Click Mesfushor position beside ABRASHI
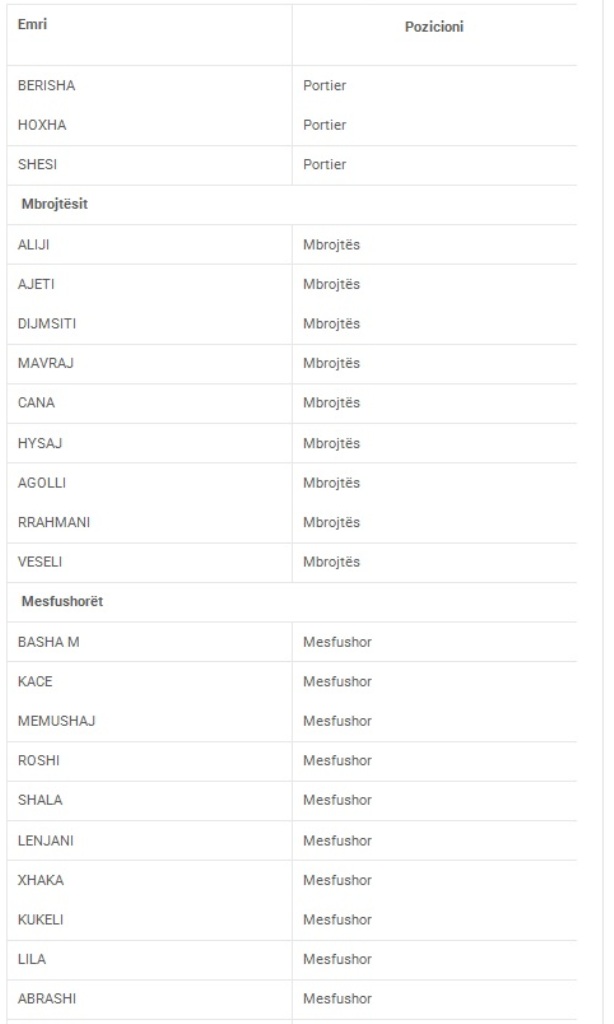 pos(337,999)
